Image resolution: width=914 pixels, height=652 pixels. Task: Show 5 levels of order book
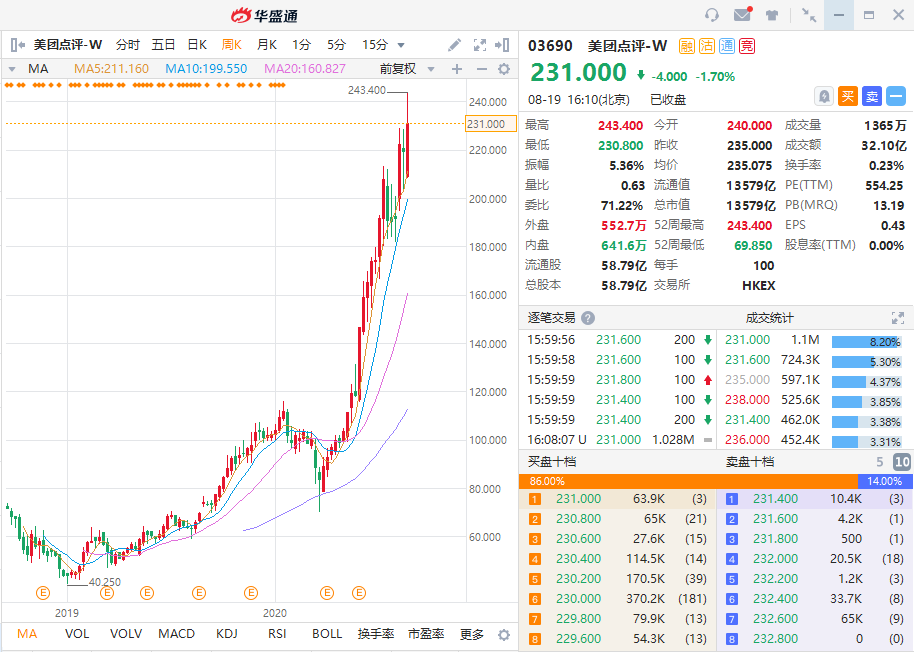pyautogui.click(x=880, y=462)
